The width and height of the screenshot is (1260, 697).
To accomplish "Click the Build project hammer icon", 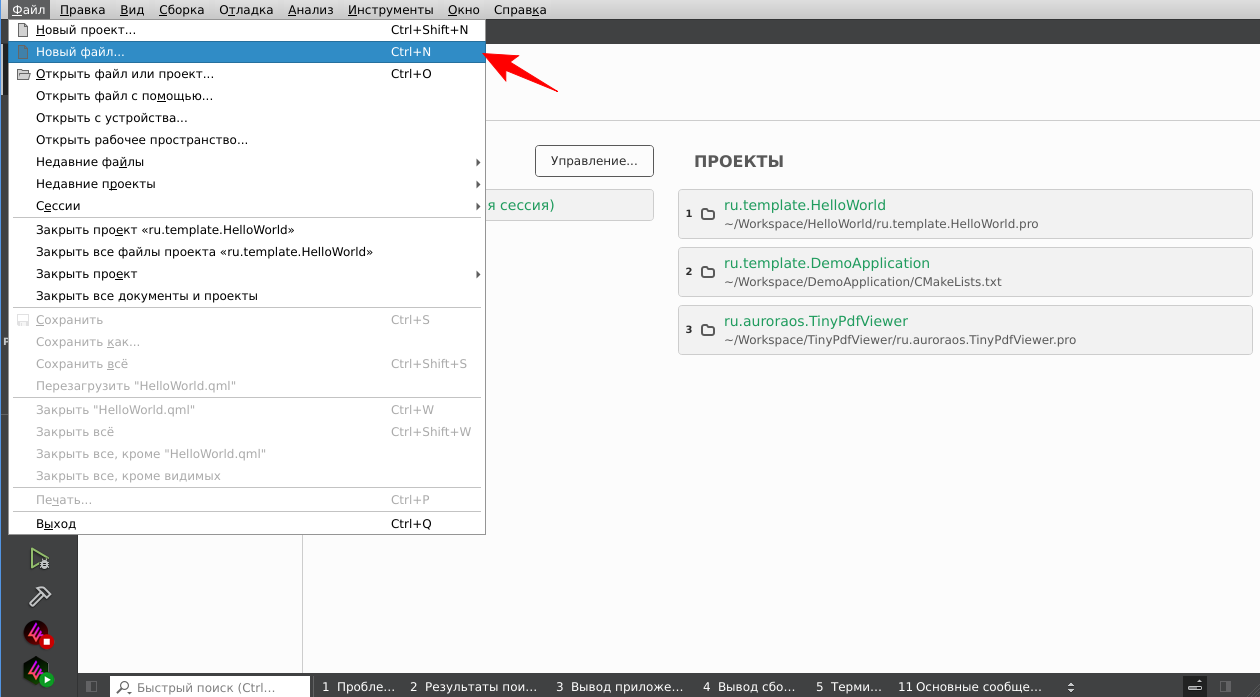I will (39, 595).
